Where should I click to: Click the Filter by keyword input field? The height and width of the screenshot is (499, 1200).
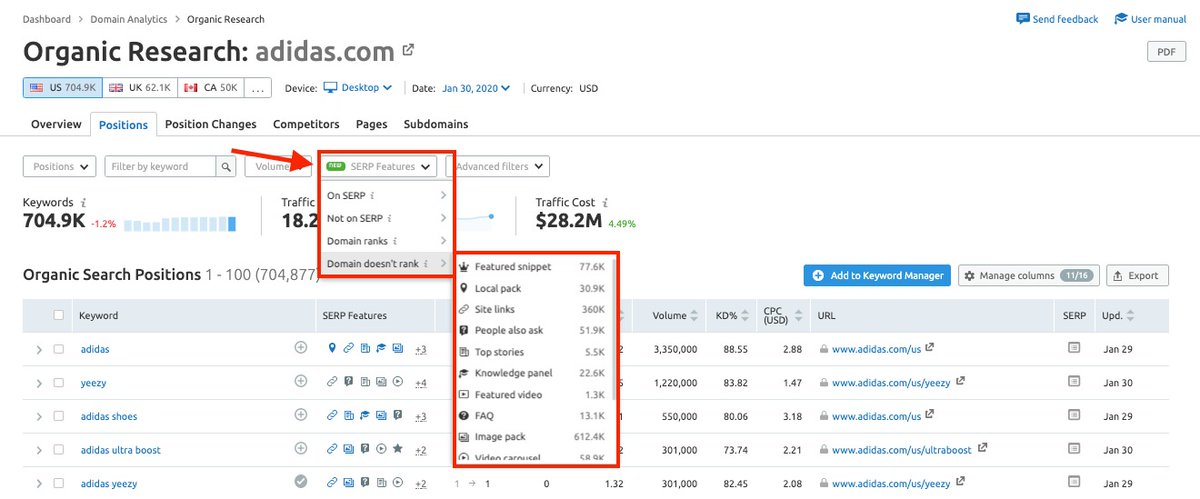(x=160, y=167)
